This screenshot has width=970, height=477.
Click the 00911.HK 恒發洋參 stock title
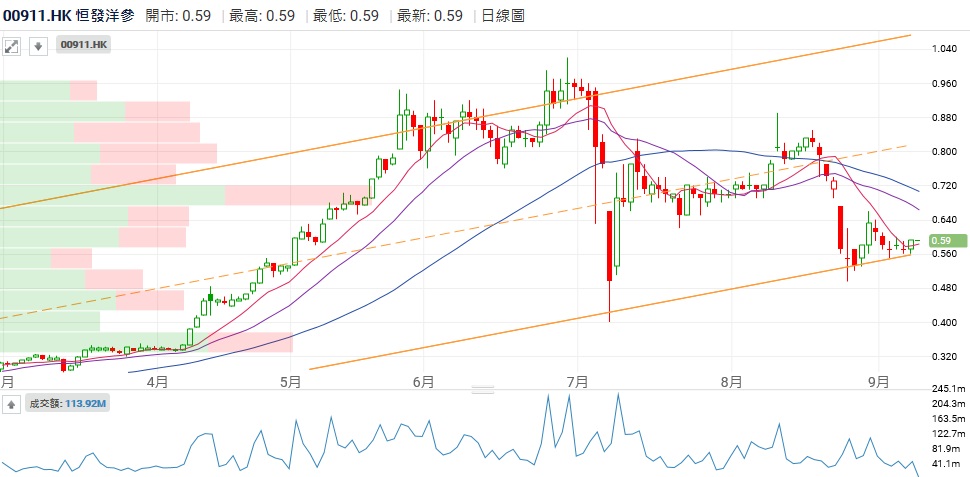pyautogui.click(x=68, y=15)
